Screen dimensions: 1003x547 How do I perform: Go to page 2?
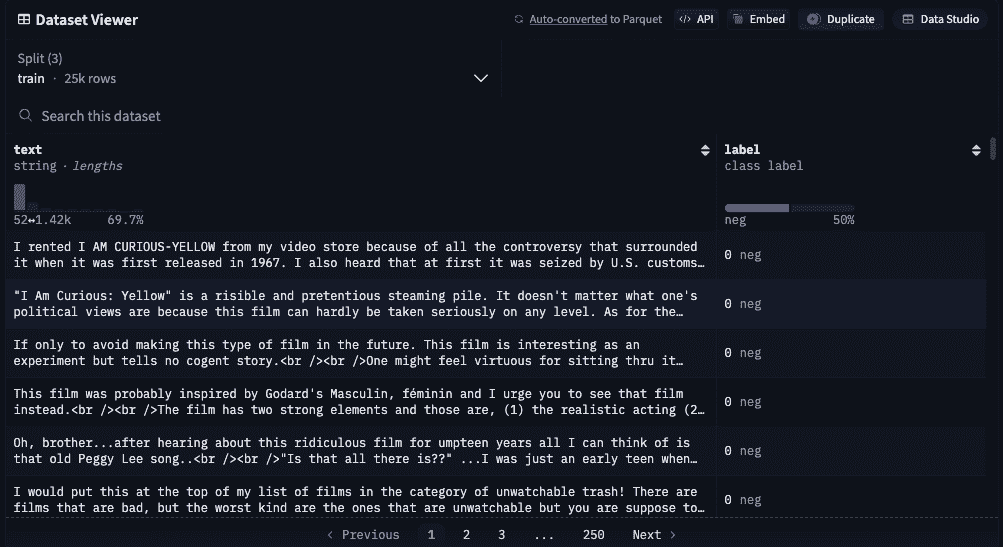466,535
